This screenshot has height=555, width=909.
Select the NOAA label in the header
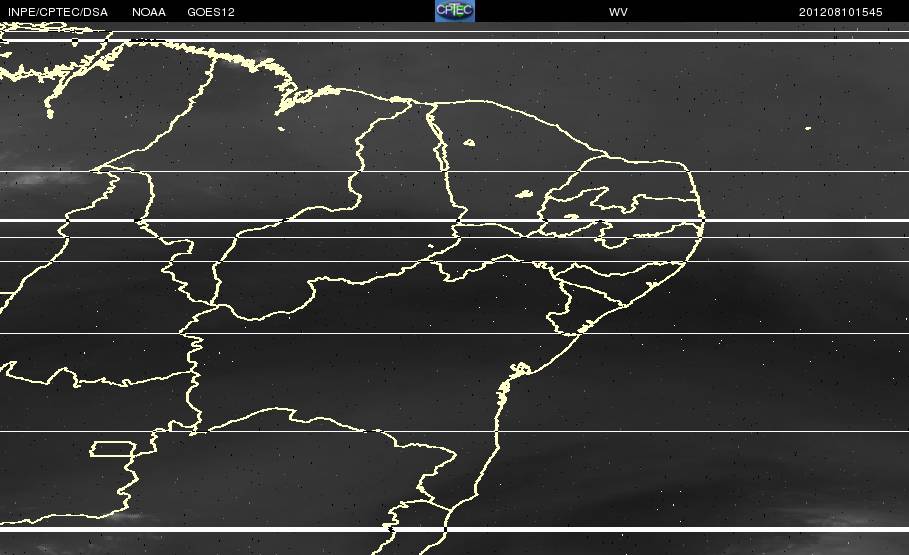[x=148, y=12]
